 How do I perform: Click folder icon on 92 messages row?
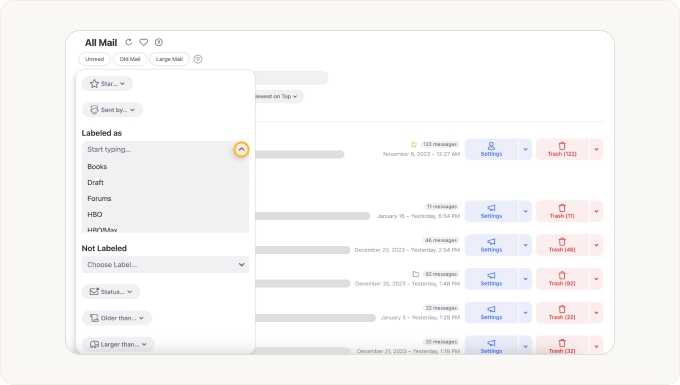[415, 274]
